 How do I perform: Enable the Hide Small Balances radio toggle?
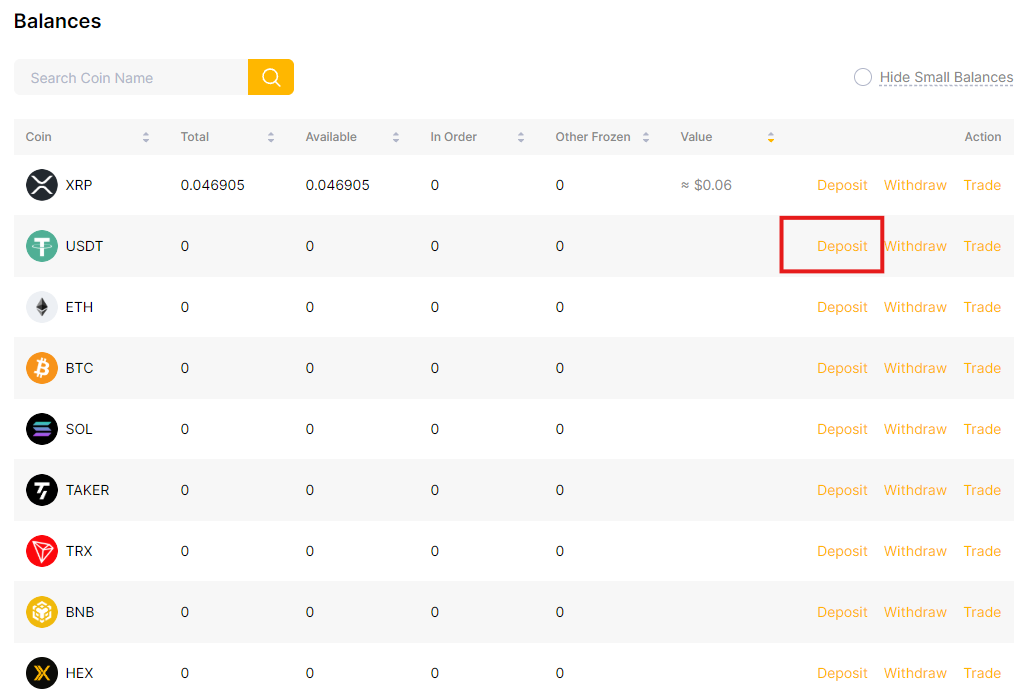(863, 77)
